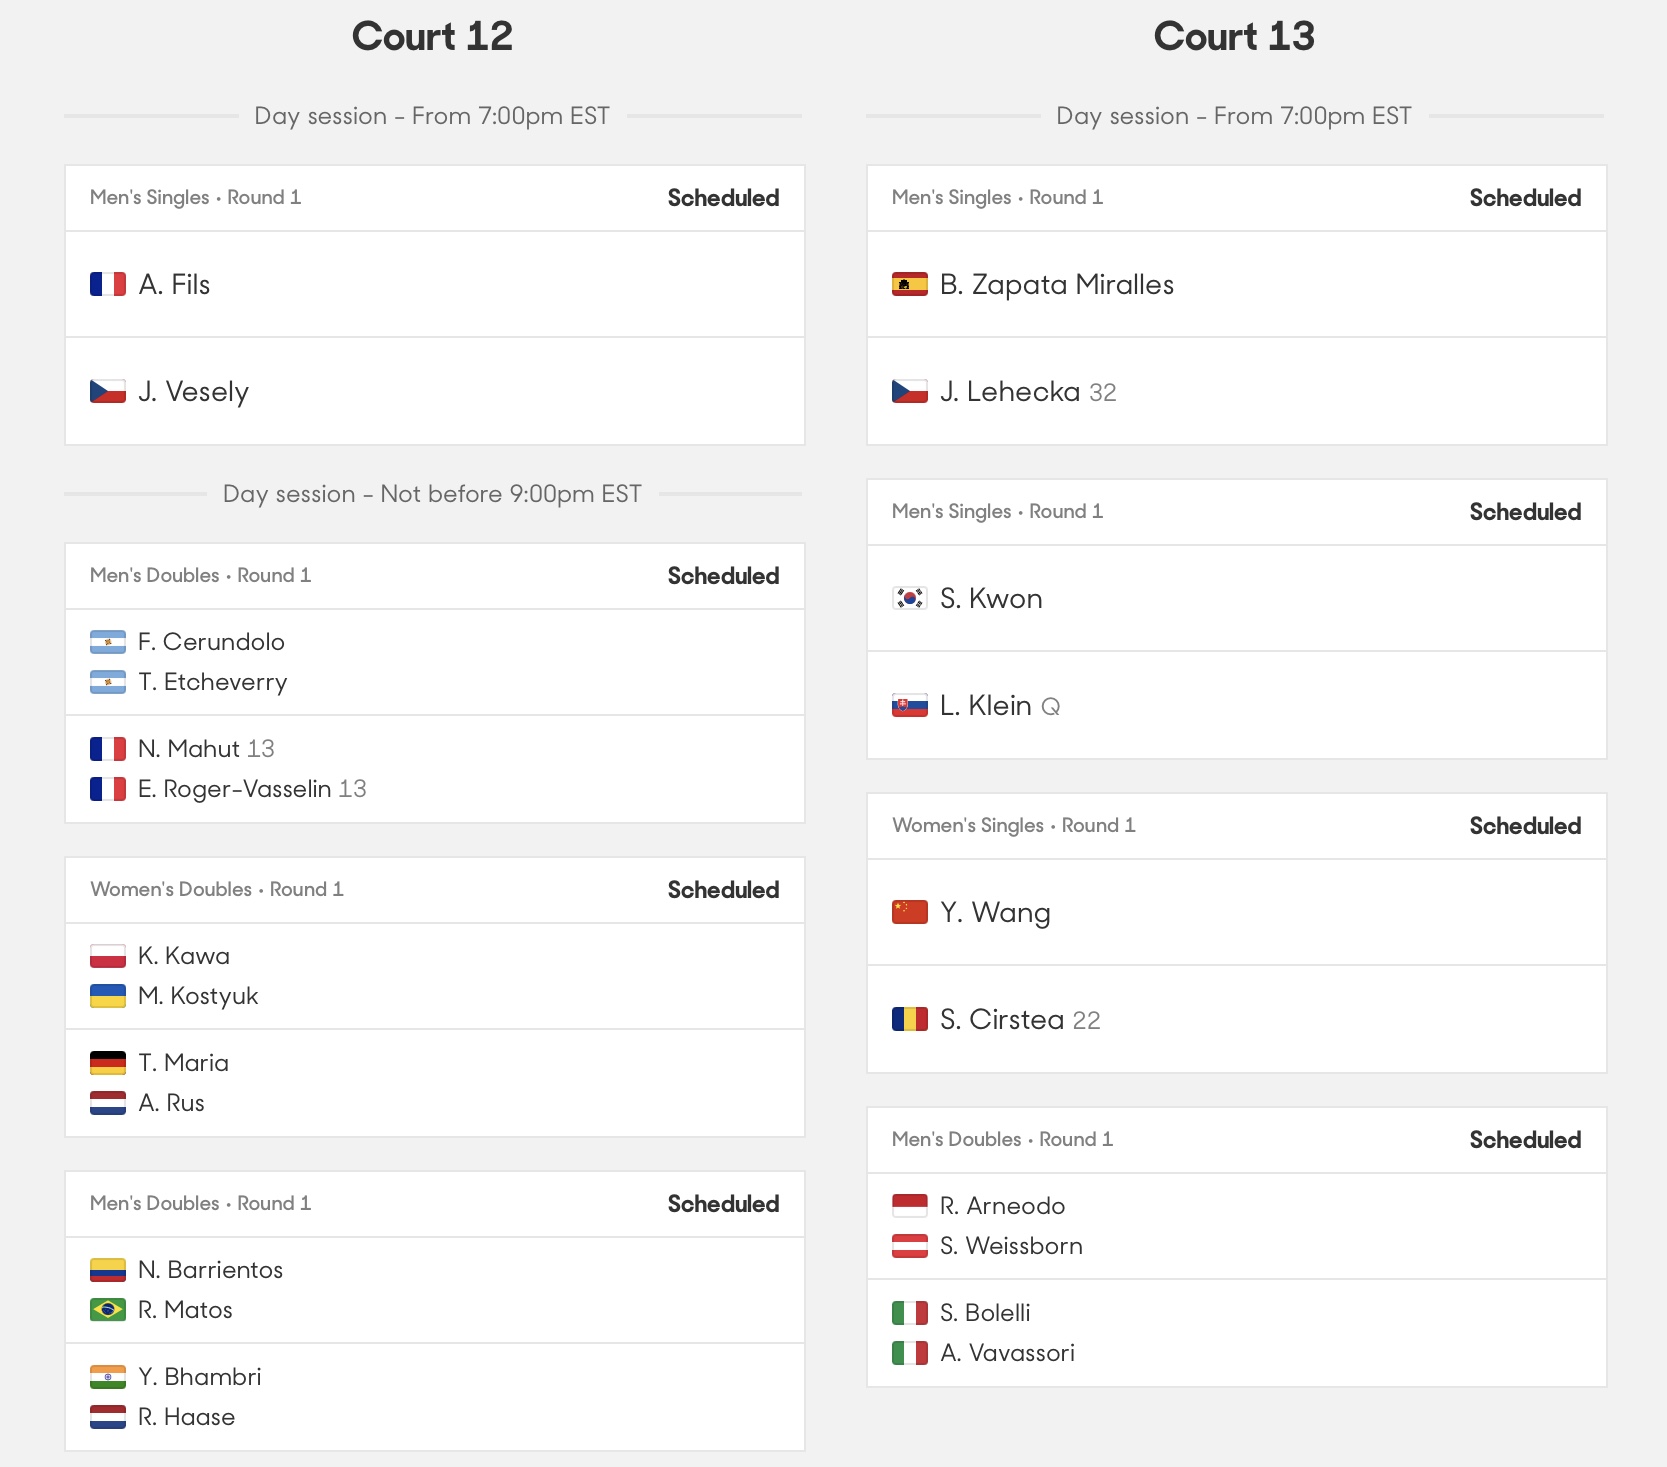This screenshot has width=1667, height=1467.
Task: Click the Court 12 heading
Action: point(432,37)
